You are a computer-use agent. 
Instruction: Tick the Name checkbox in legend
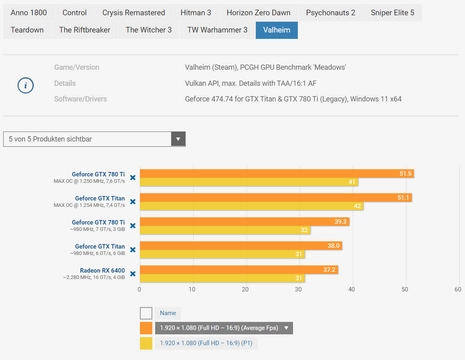(x=146, y=313)
